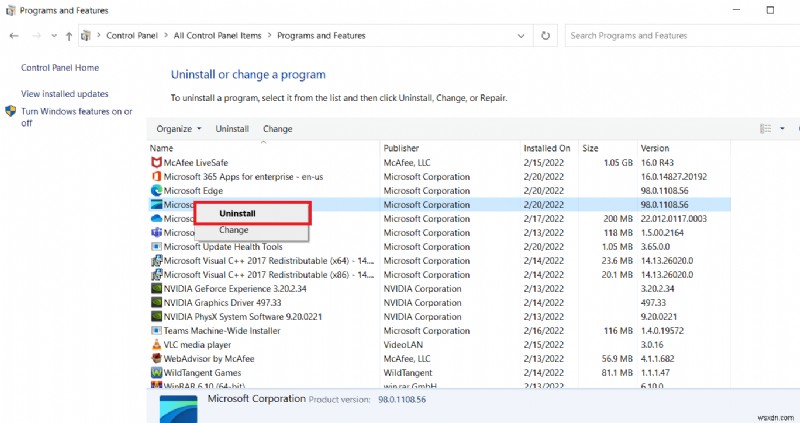The width and height of the screenshot is (800, 423).
Task: Click the Programs and Features title bar icon
Action: 10,10
